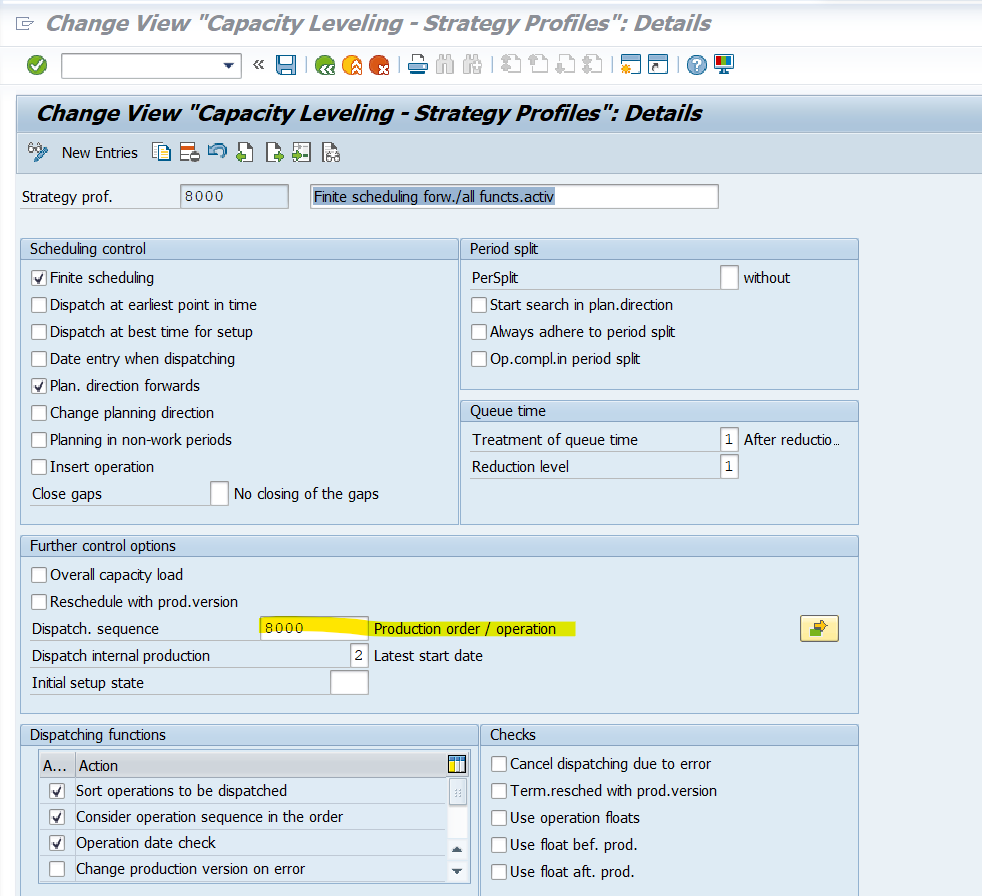982x896 pixels.
Task: Check Date entry when dispatching
Action: tap(39, 359)
